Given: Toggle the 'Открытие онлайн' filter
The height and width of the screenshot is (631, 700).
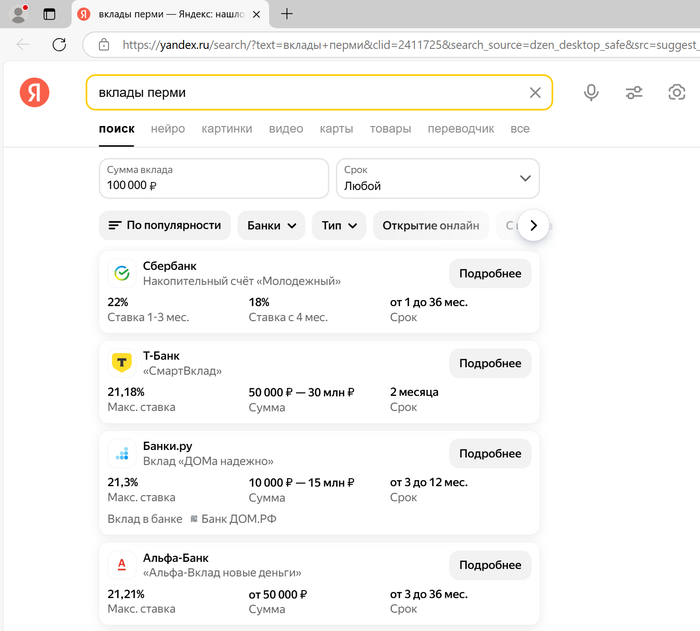Looking at the screenshot, I should [x=430, y=225].
